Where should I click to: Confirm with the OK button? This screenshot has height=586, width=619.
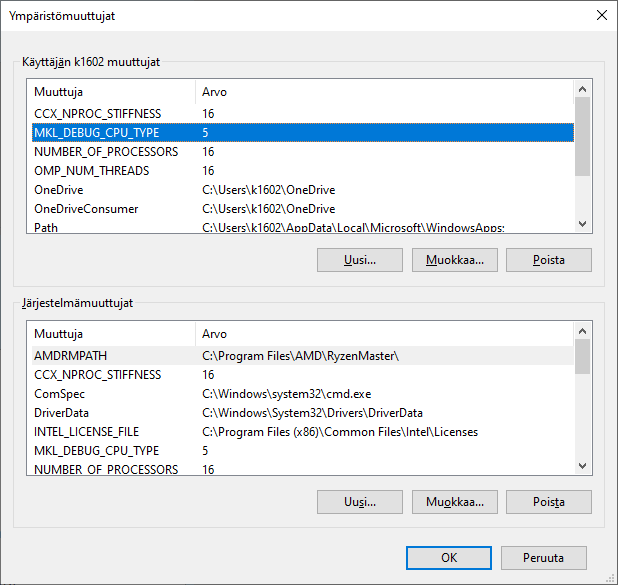tap(449, 558)
